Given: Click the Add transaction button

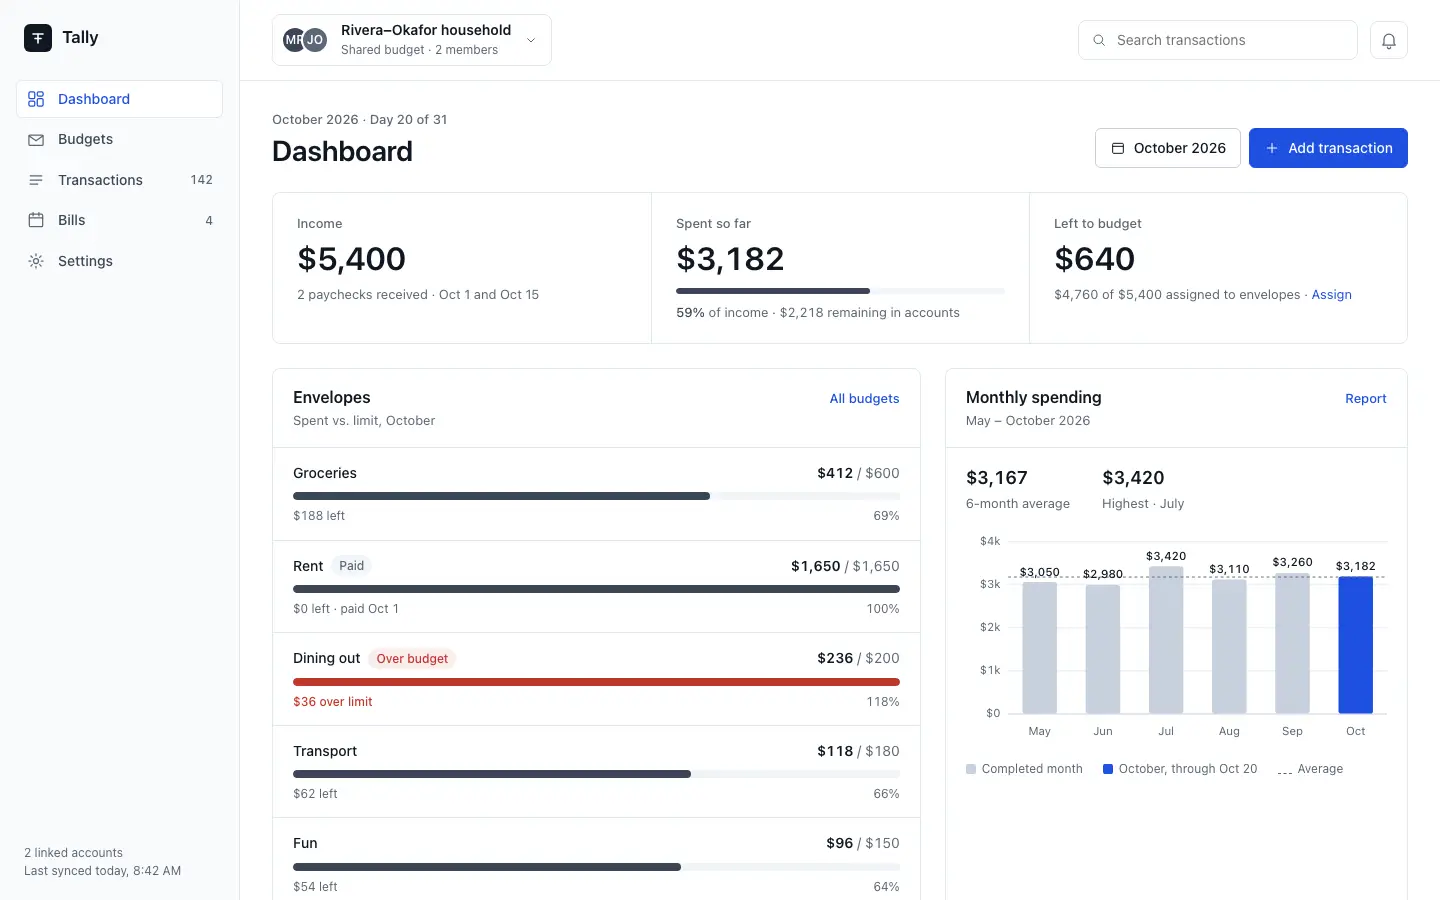Looking at the screenshot, I should point(1328,148).
